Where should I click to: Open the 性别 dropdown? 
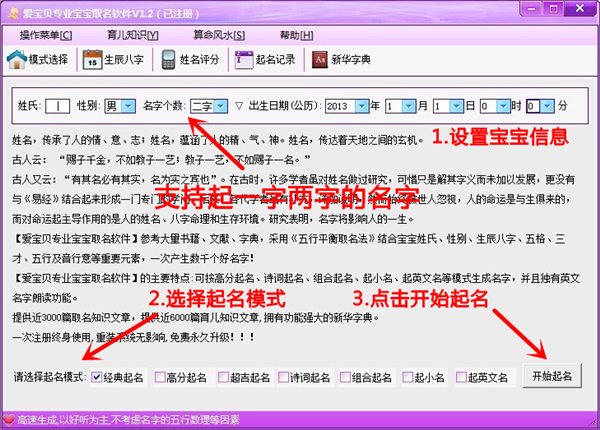click(128, 106)
